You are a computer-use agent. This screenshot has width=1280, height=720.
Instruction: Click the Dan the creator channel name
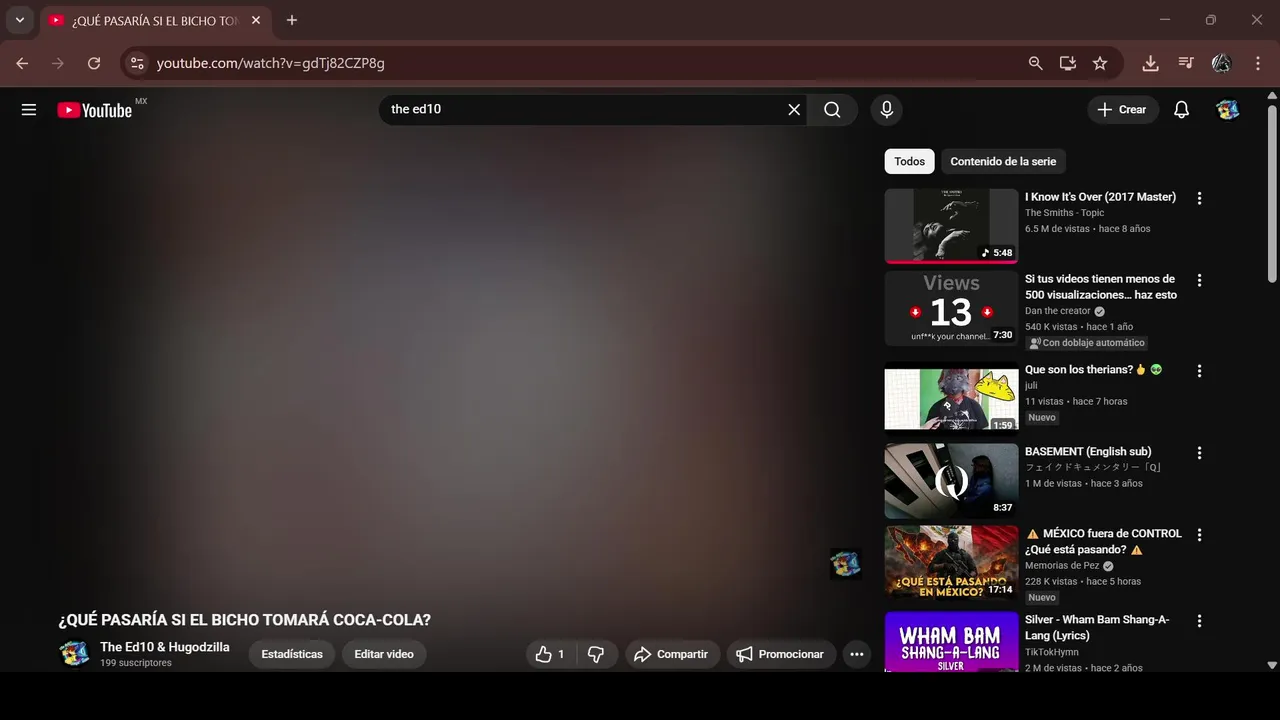pos(1058,311)
